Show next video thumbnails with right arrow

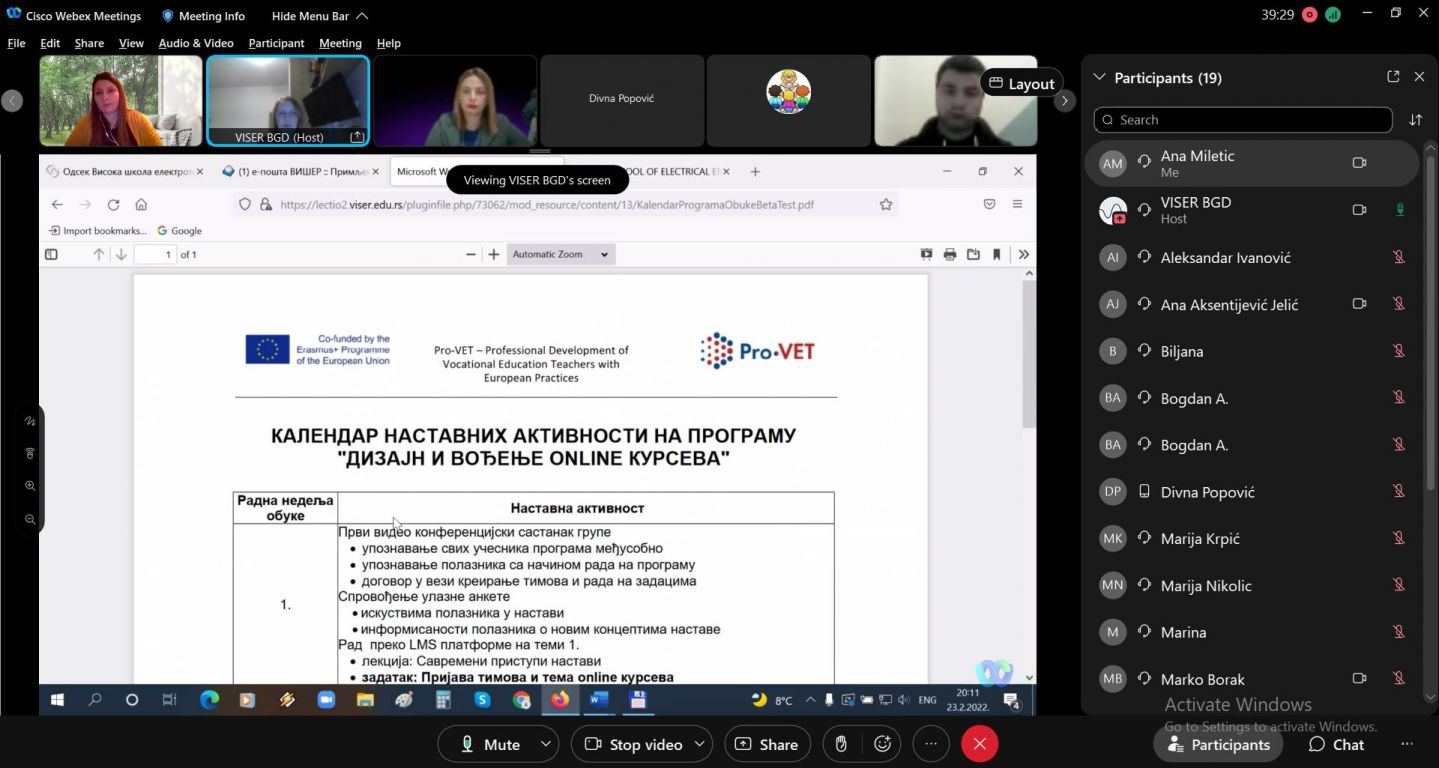(1064, 100)
